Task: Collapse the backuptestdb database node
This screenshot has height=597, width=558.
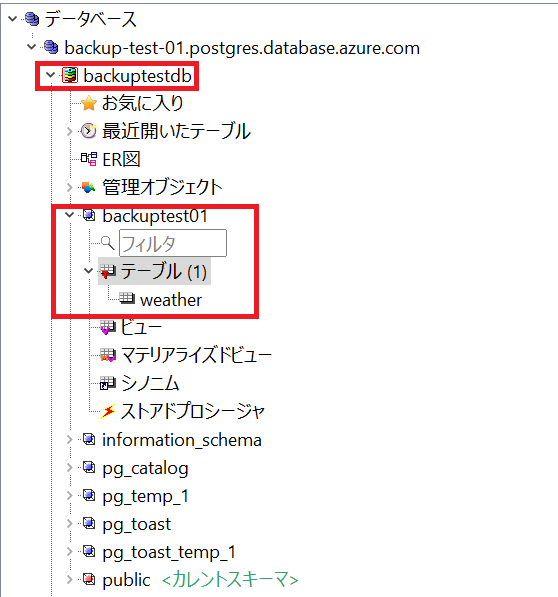Action: click(50, 75)
